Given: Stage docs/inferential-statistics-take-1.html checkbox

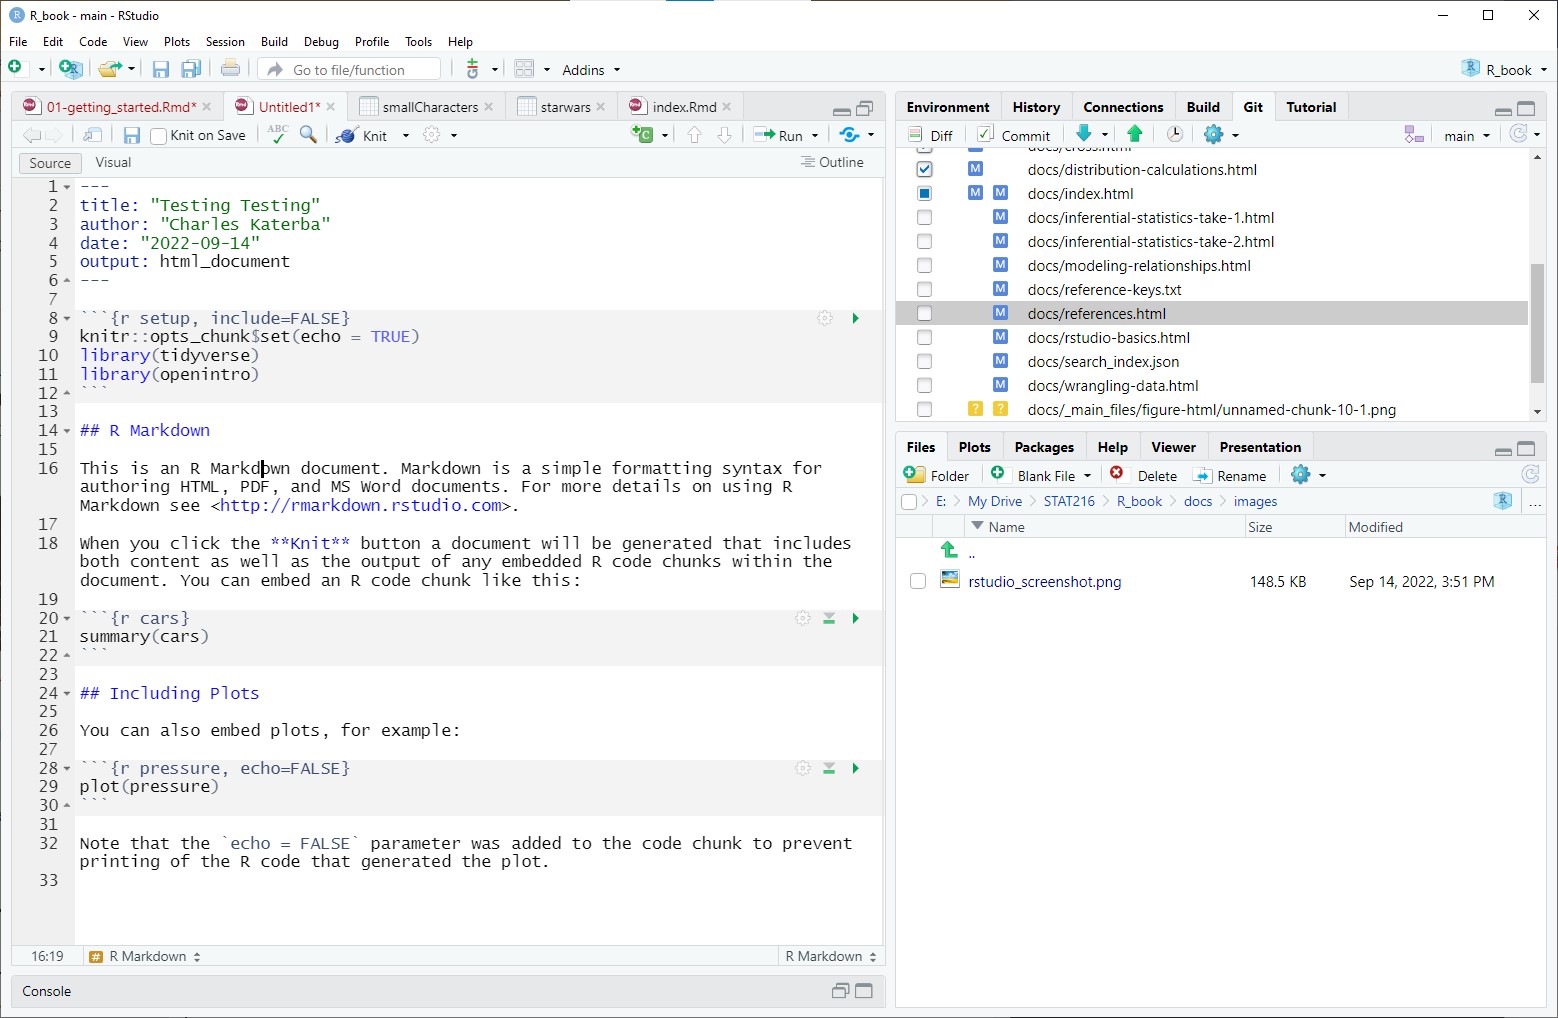Looking at the screenshot, I should [x=924, y=218].
